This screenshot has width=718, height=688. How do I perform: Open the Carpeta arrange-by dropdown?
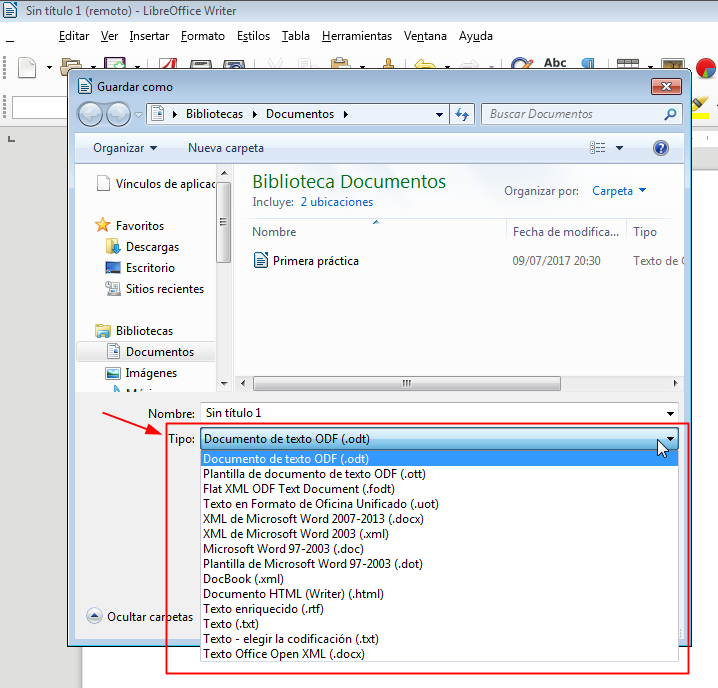[619, 190]
